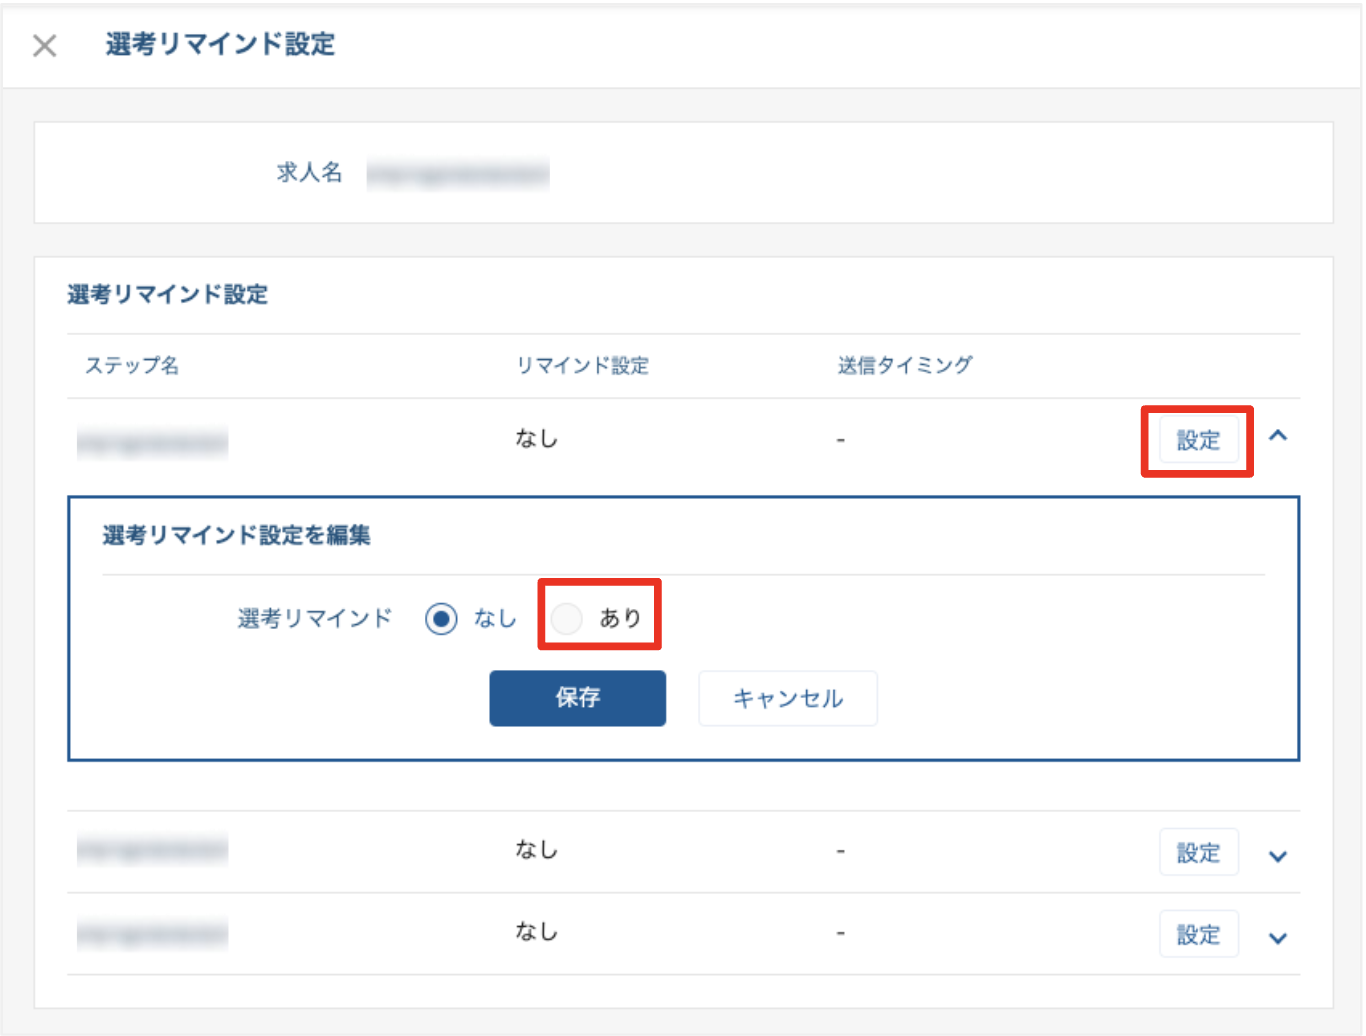The height and width of the screenshot is (1036, 1366).
Task: Click the ステップ名 column header
Action: [x=133, y=366]
